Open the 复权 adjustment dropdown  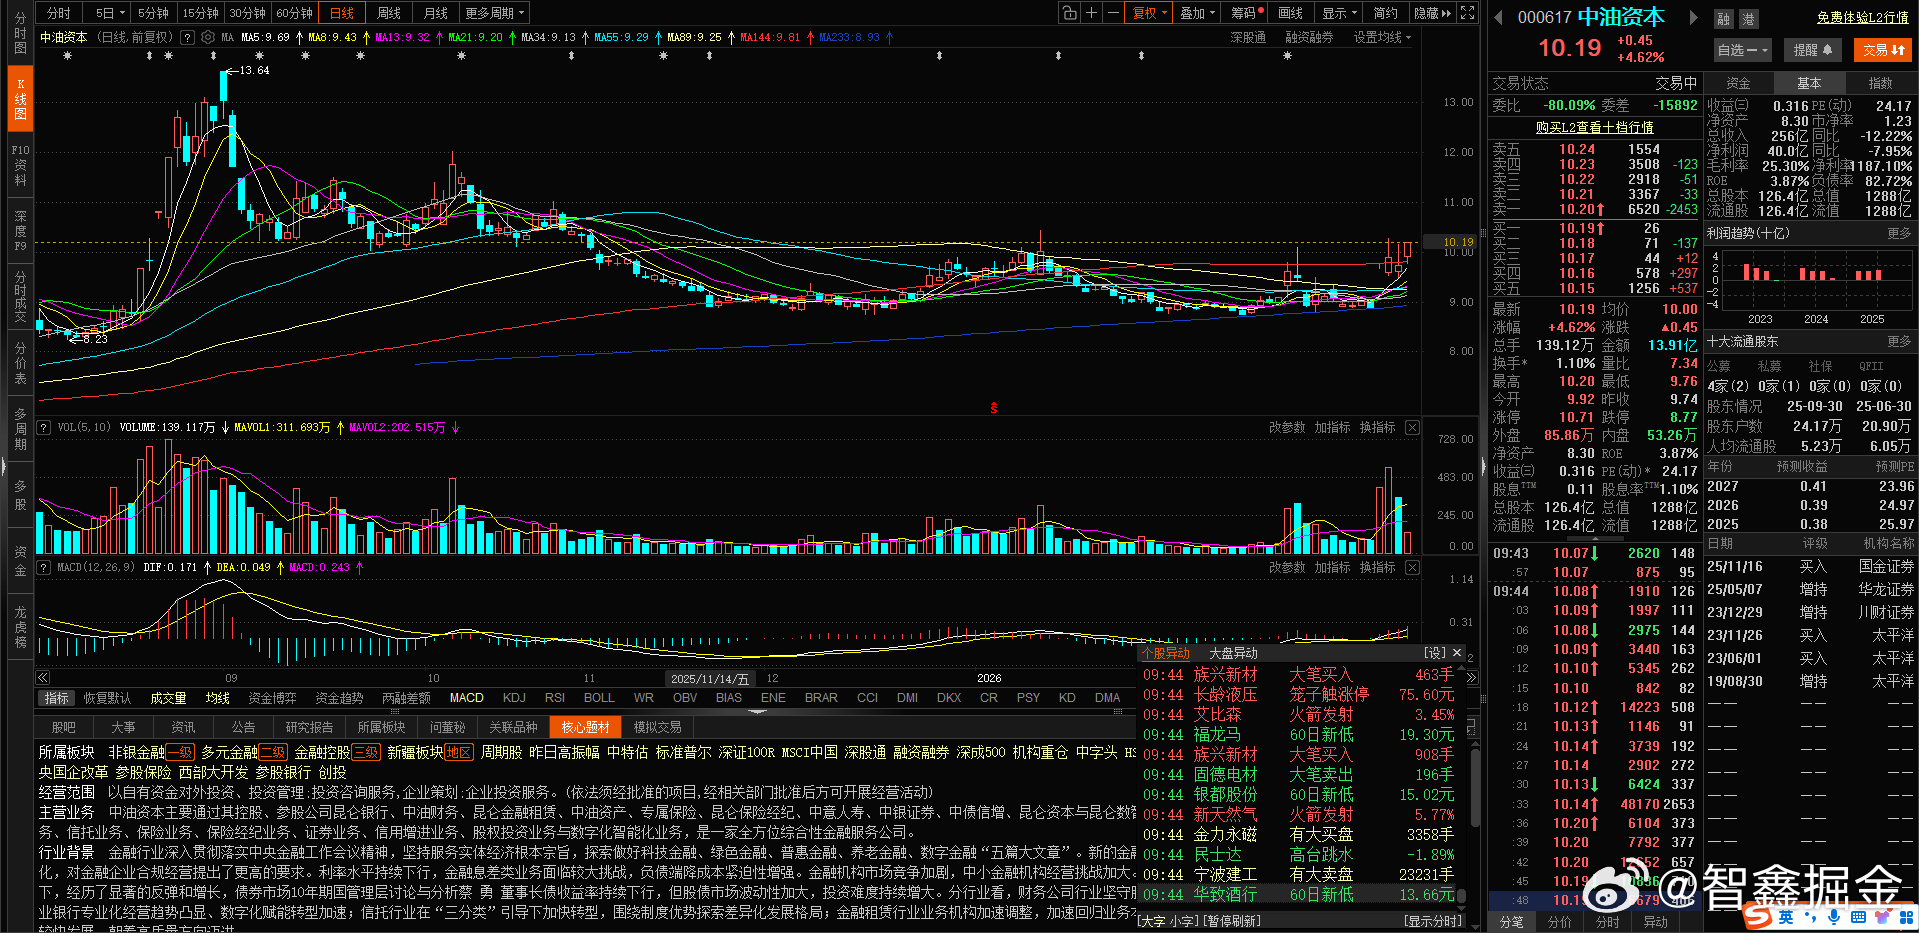coord(1148,13)
